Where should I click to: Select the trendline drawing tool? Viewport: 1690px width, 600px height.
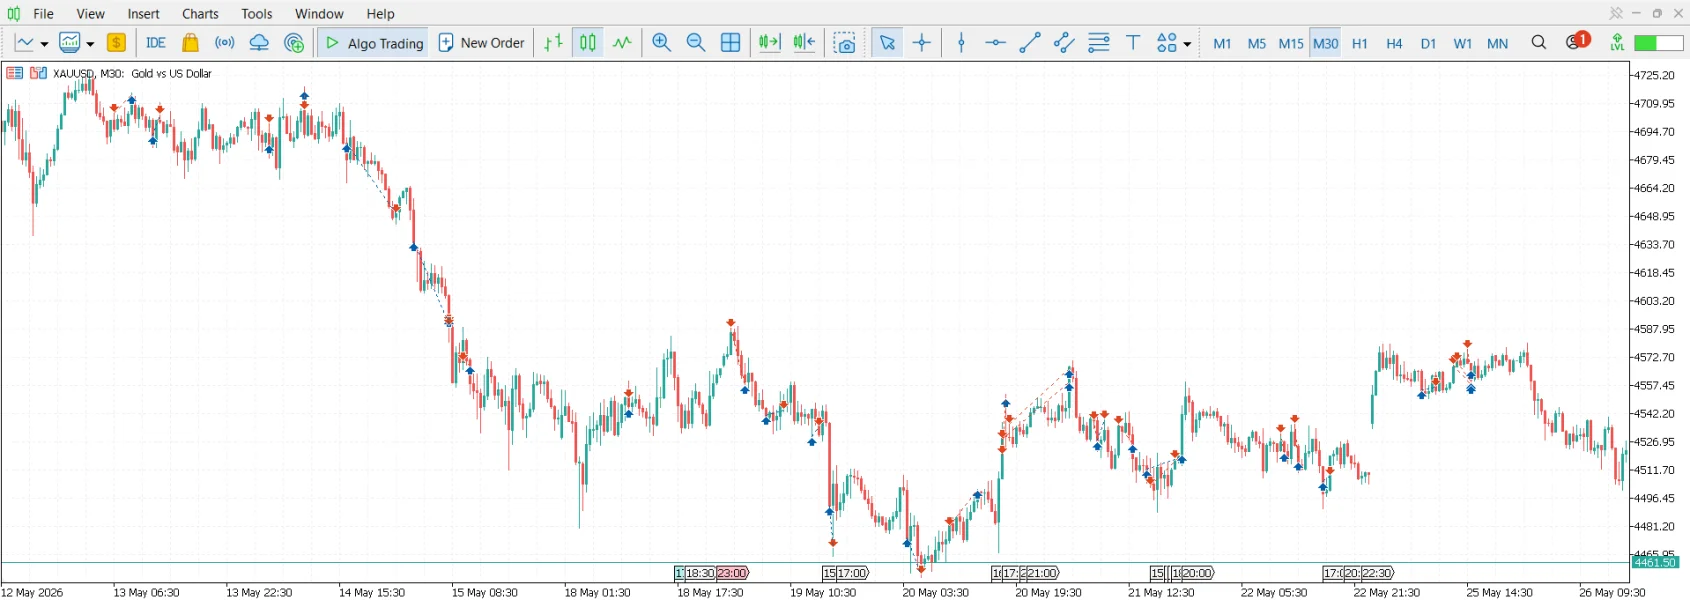tap(1030, 43)
